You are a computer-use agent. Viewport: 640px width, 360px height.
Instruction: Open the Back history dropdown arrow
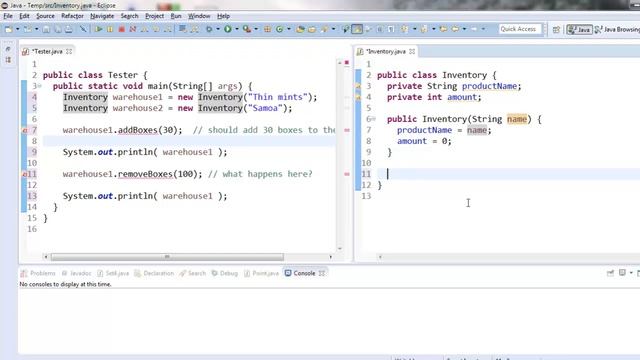tap(464, 29)
